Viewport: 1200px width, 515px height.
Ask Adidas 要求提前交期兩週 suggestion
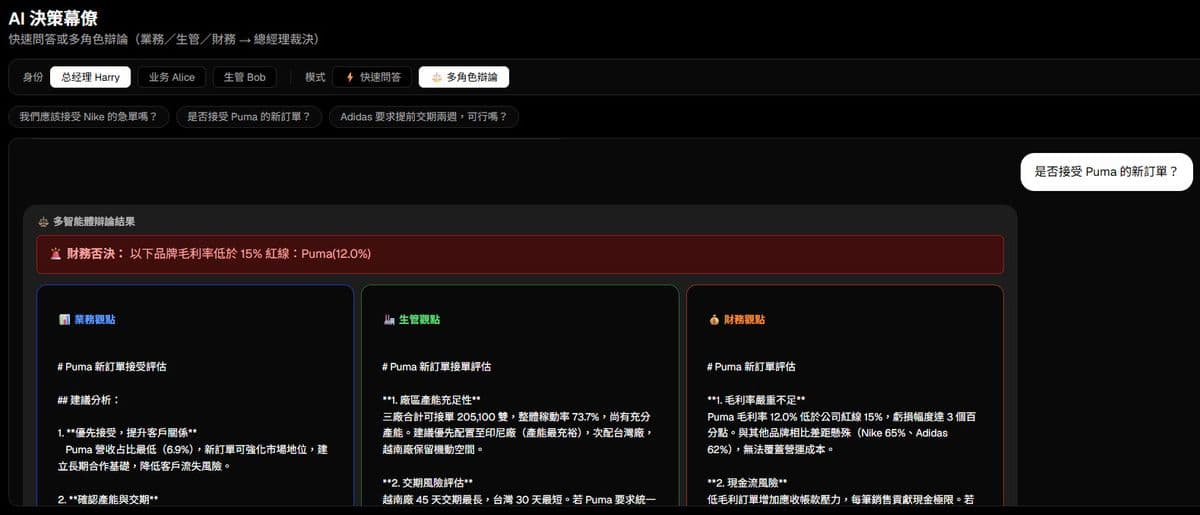point(424,117)
